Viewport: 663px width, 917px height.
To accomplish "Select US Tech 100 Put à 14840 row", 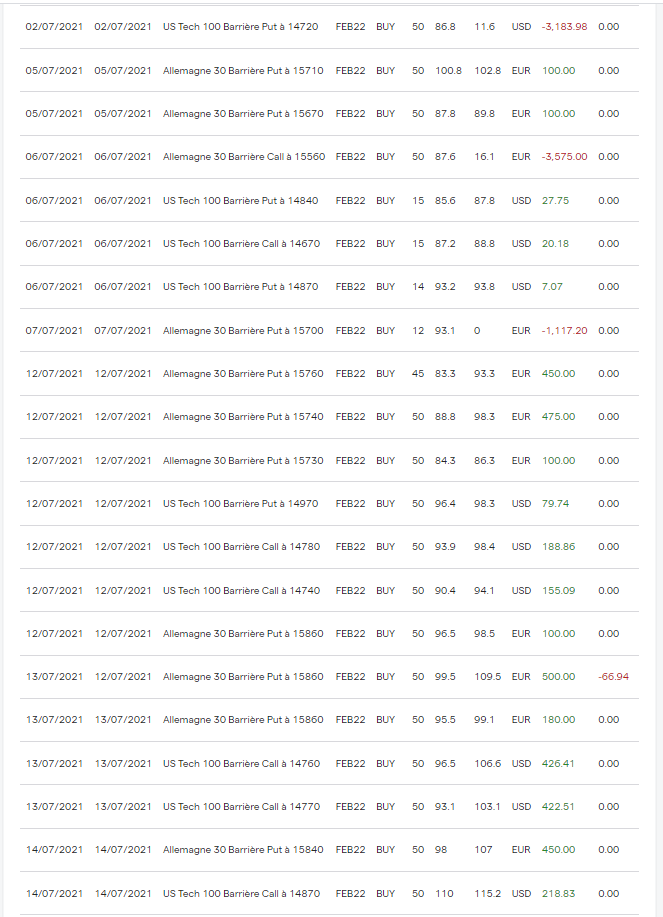I will (329, 201).
